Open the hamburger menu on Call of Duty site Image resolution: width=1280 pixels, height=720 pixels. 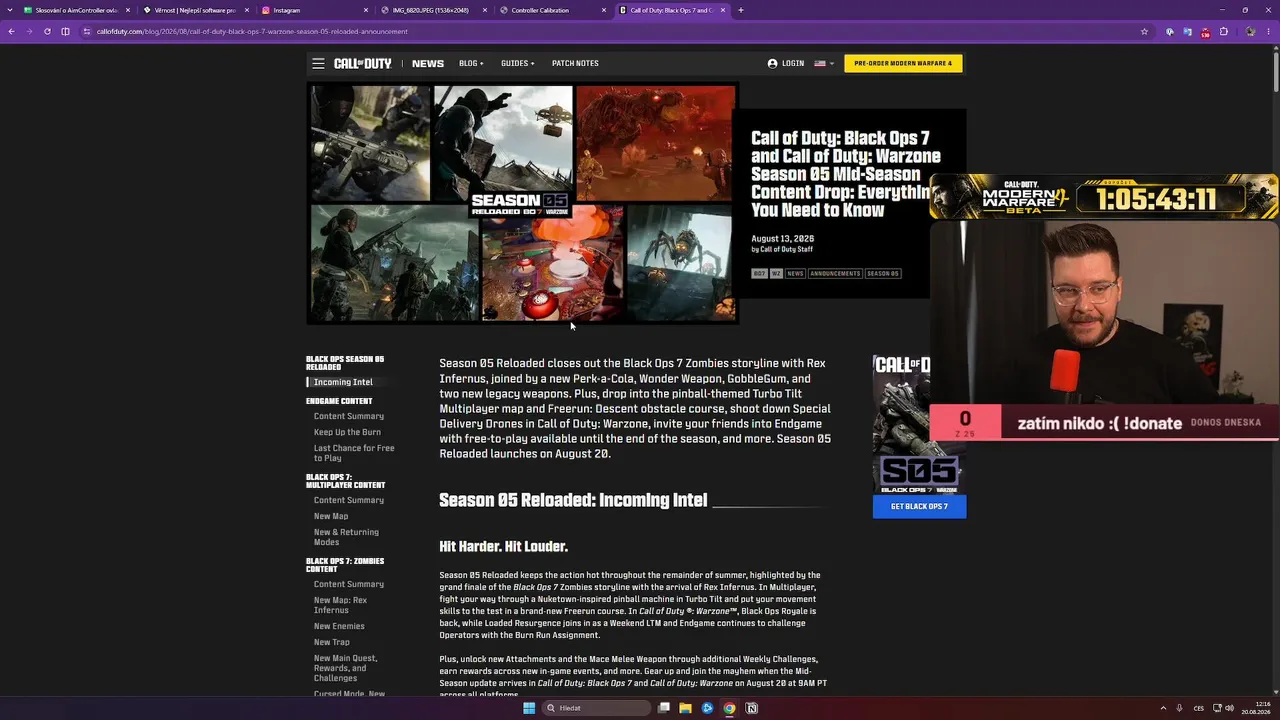click(318, 63)
